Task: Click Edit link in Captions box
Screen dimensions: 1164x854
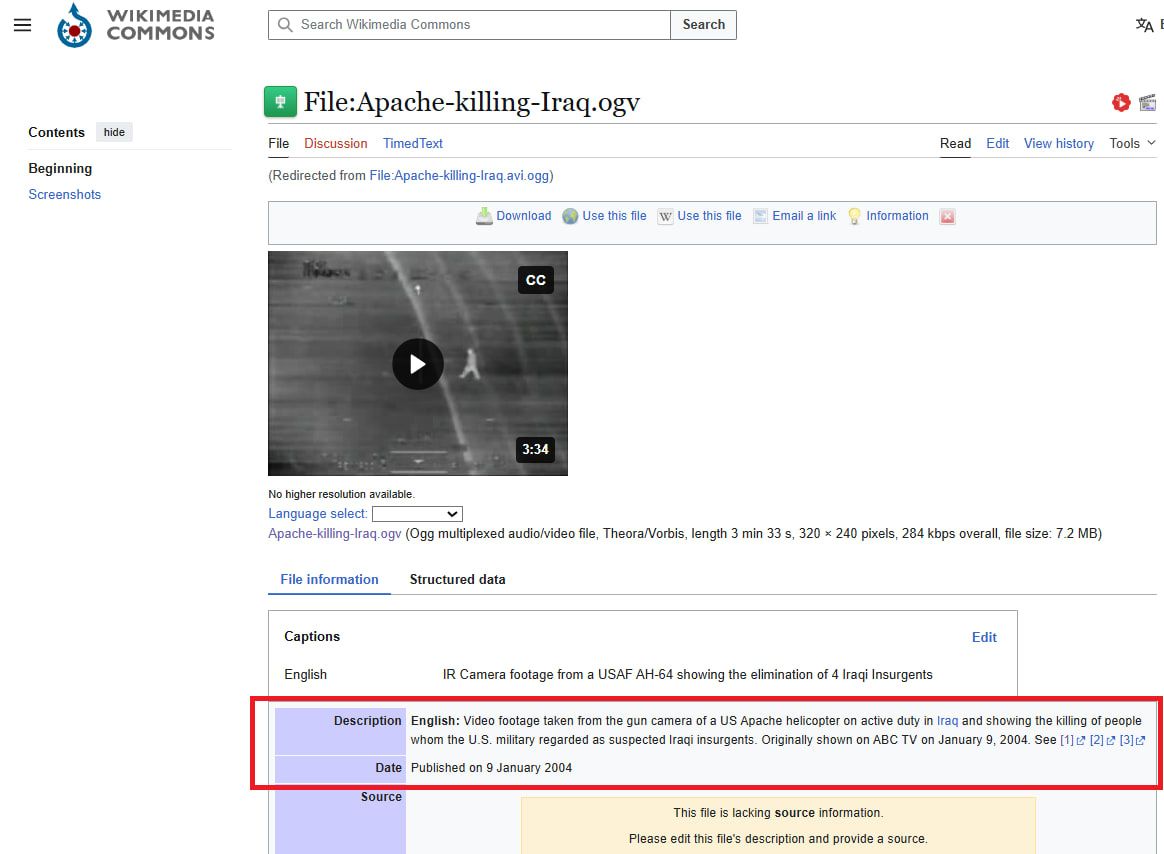Action: click(x=984, y=637)
